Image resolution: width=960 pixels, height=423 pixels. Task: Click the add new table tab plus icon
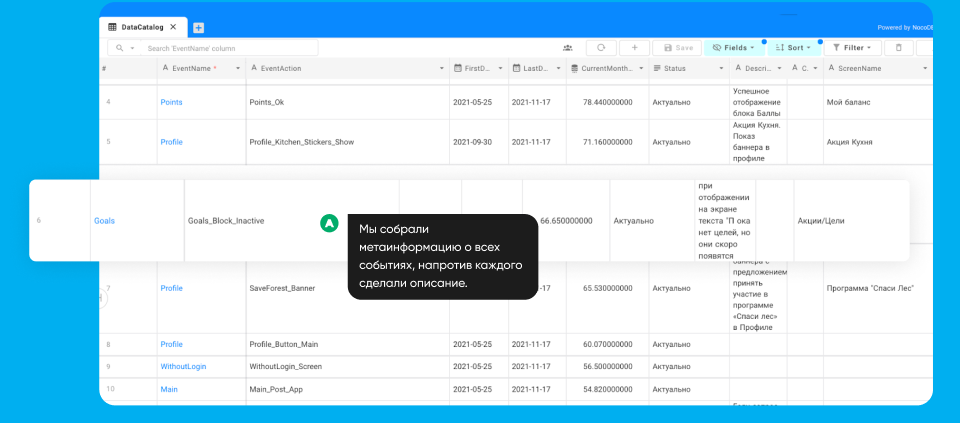tap(198, 28)
